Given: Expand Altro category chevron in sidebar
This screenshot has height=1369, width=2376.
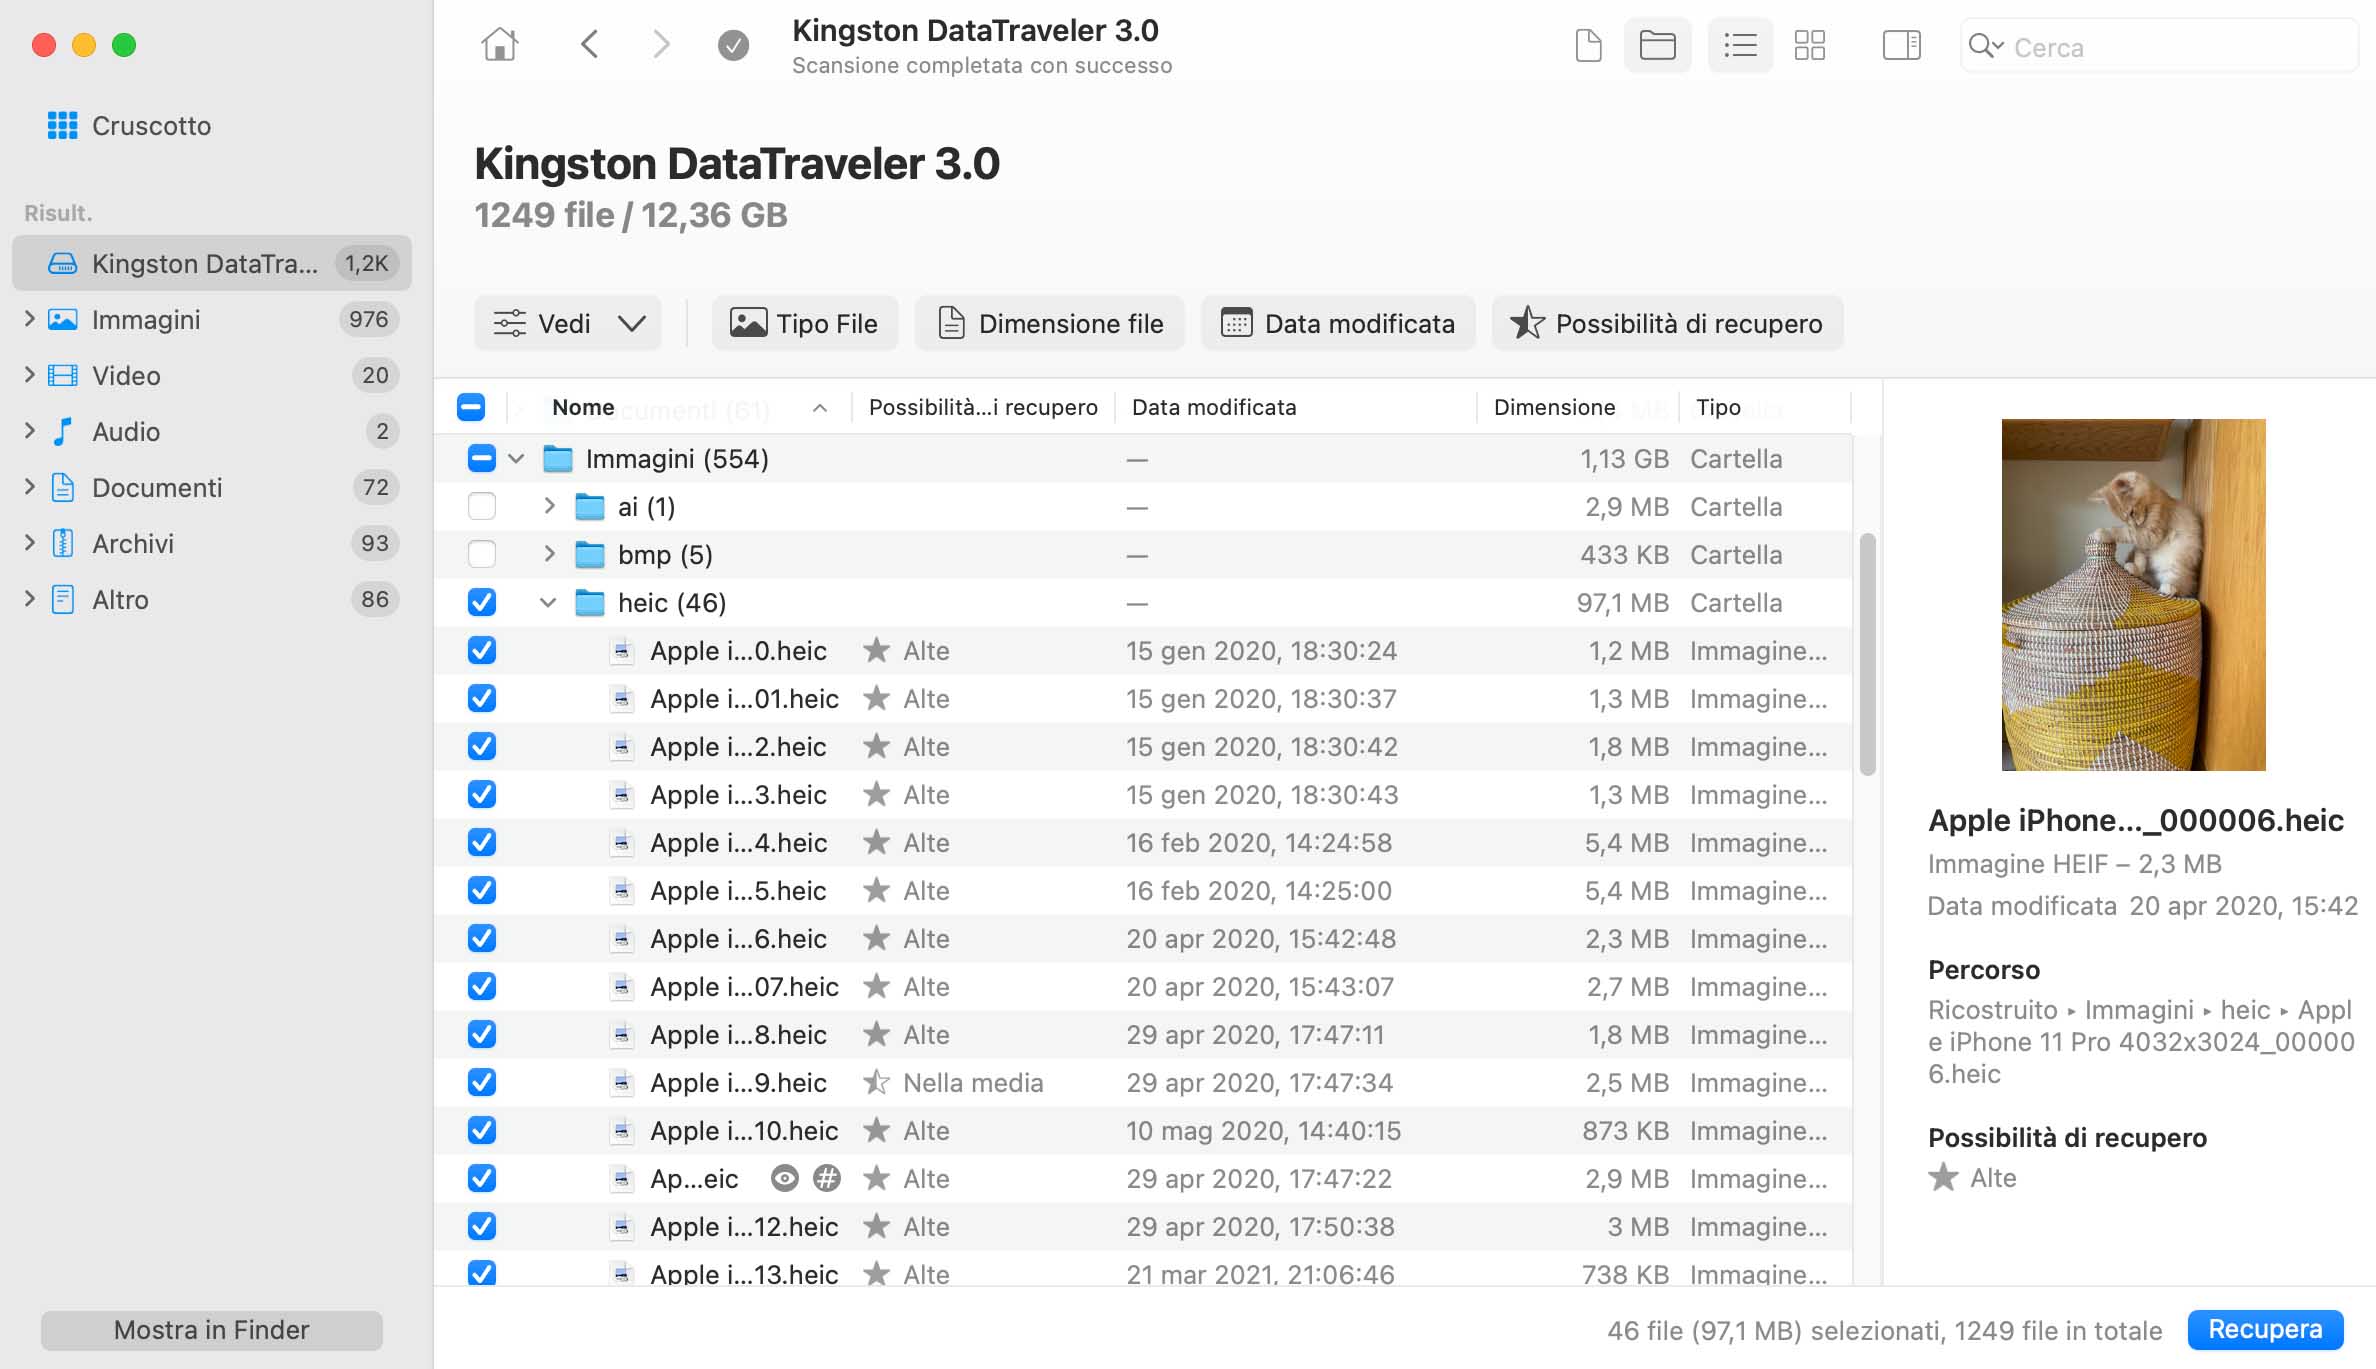Looking at the screenshot, I should tap(29, 599).
